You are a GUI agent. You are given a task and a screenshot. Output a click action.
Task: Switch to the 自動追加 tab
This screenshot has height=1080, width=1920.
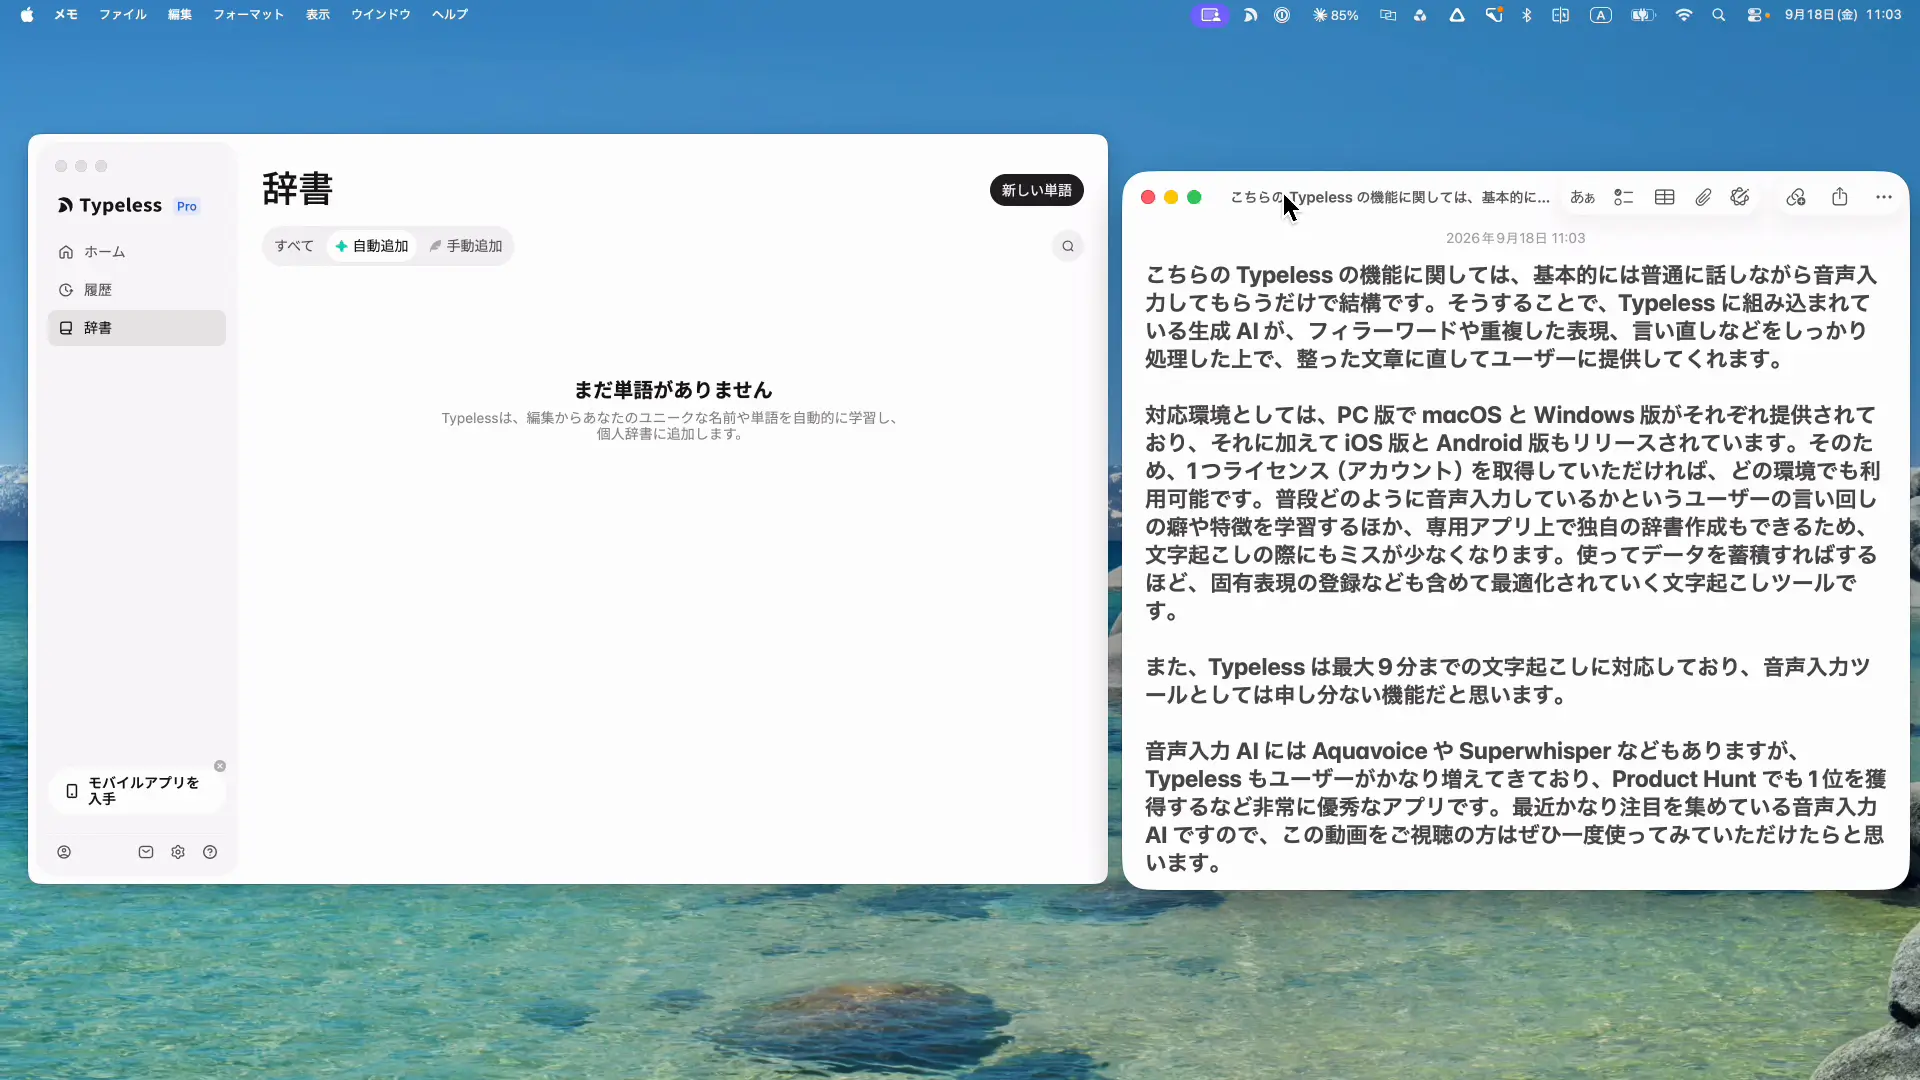(372, 246)
